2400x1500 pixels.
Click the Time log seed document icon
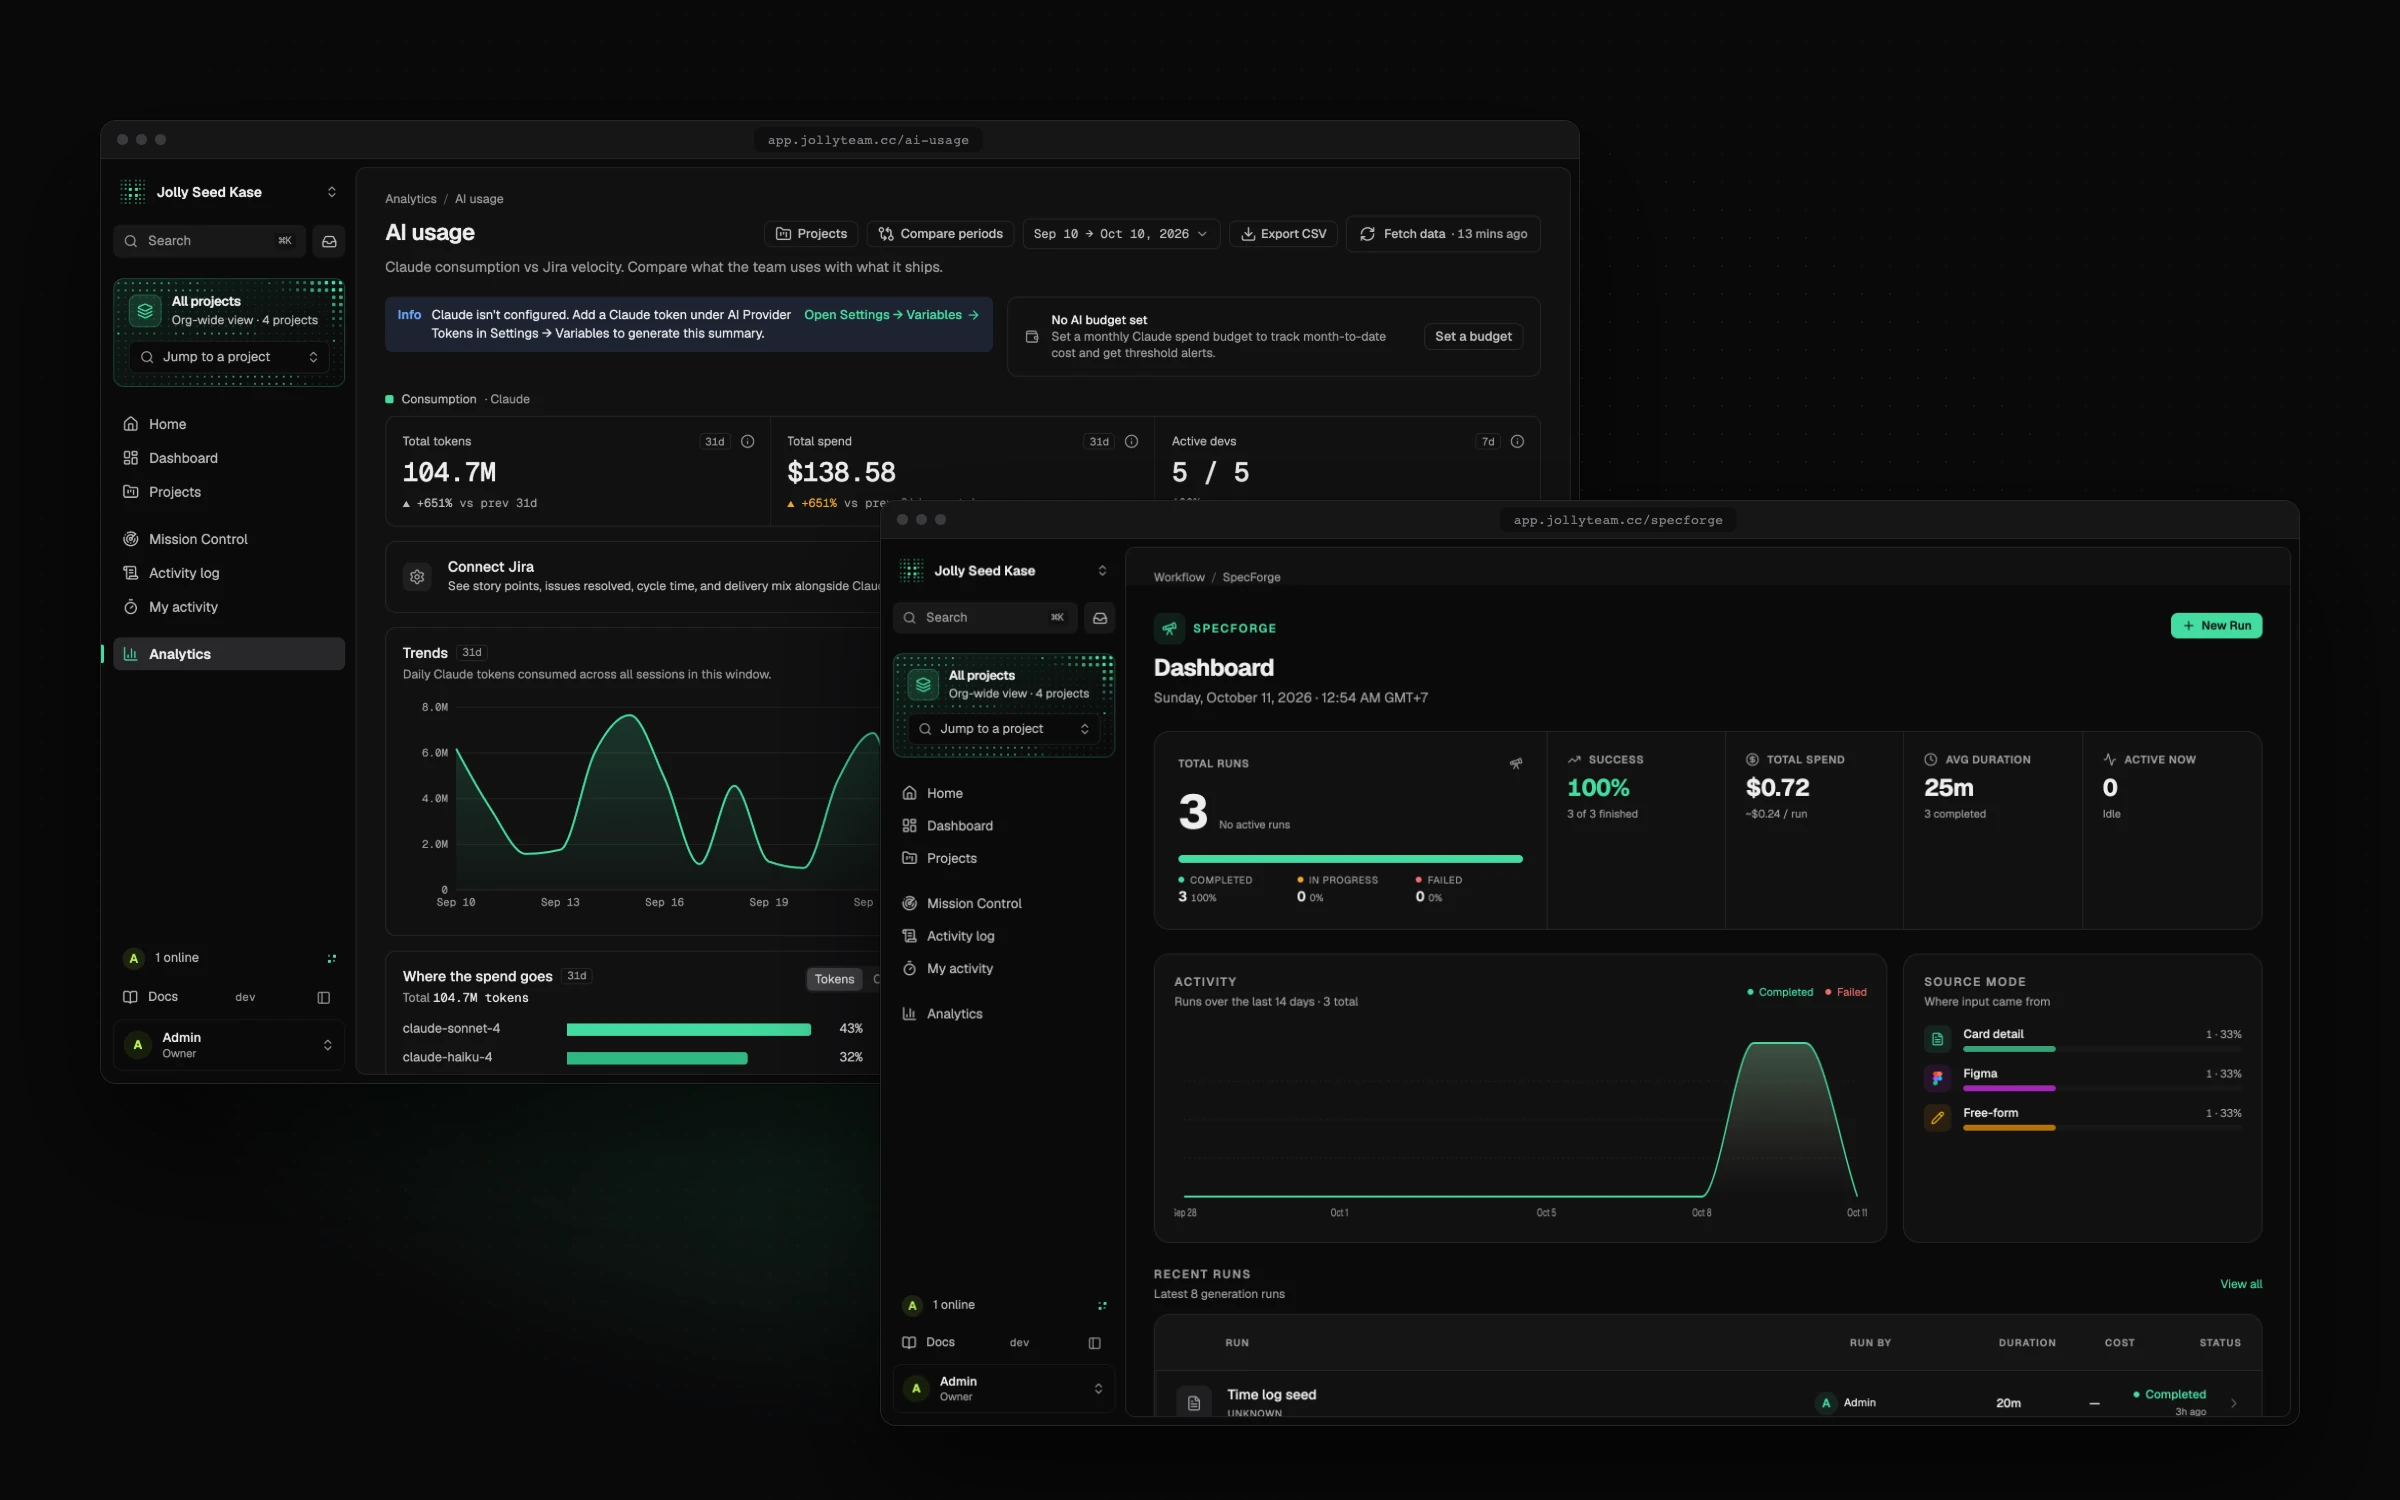point(1193,1403)
